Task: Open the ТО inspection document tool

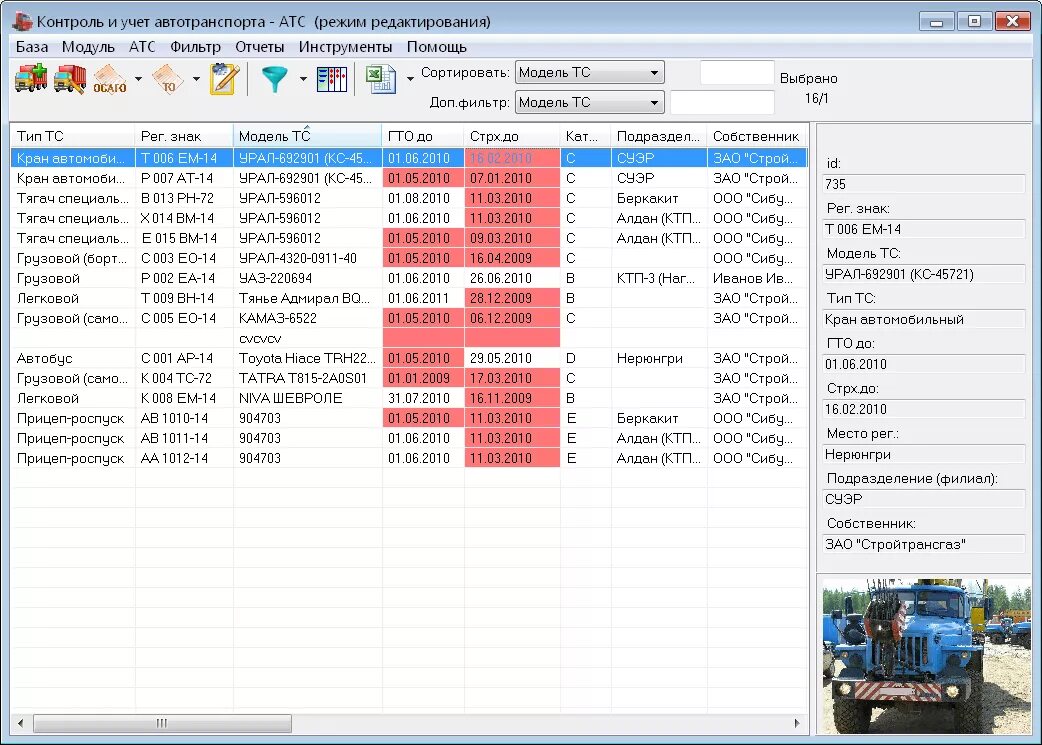Action: [x=168, y=78]
